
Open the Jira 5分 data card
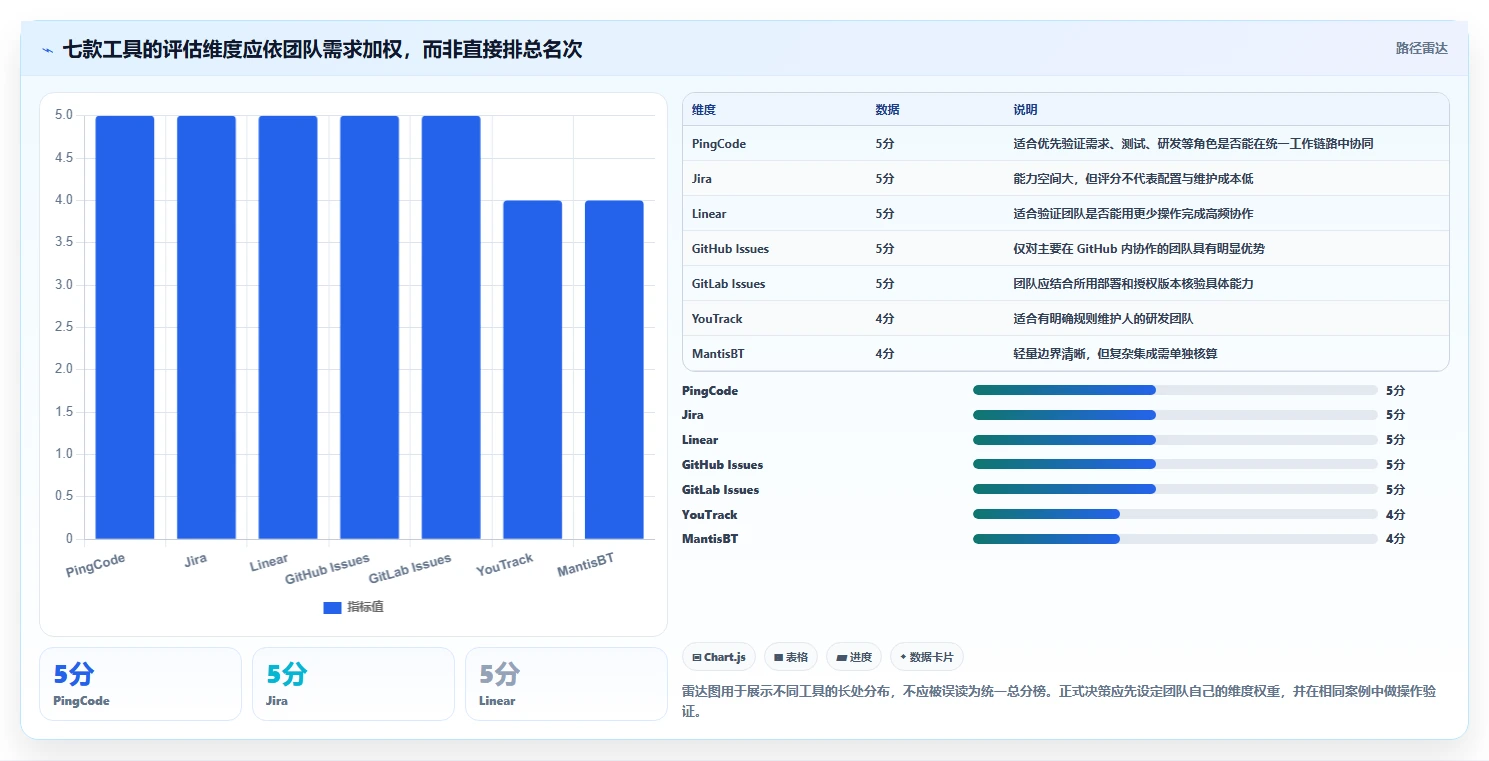coord(353,684)
